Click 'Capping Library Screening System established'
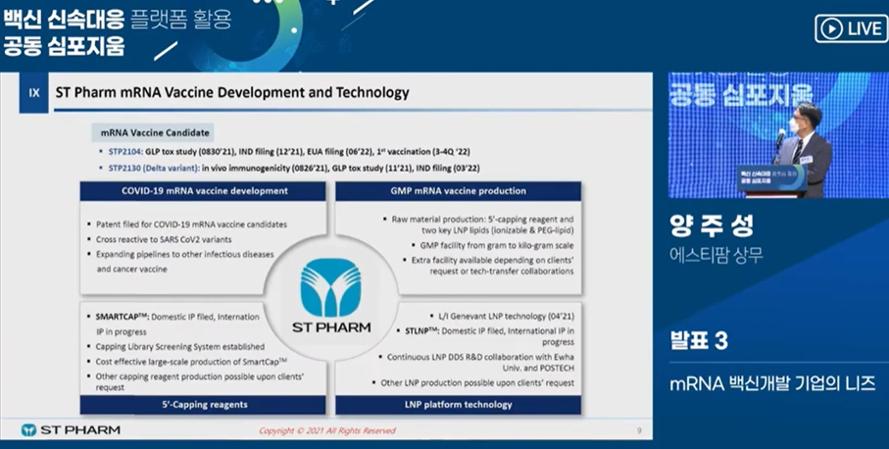Screen dimensions: 889x449 180,346
